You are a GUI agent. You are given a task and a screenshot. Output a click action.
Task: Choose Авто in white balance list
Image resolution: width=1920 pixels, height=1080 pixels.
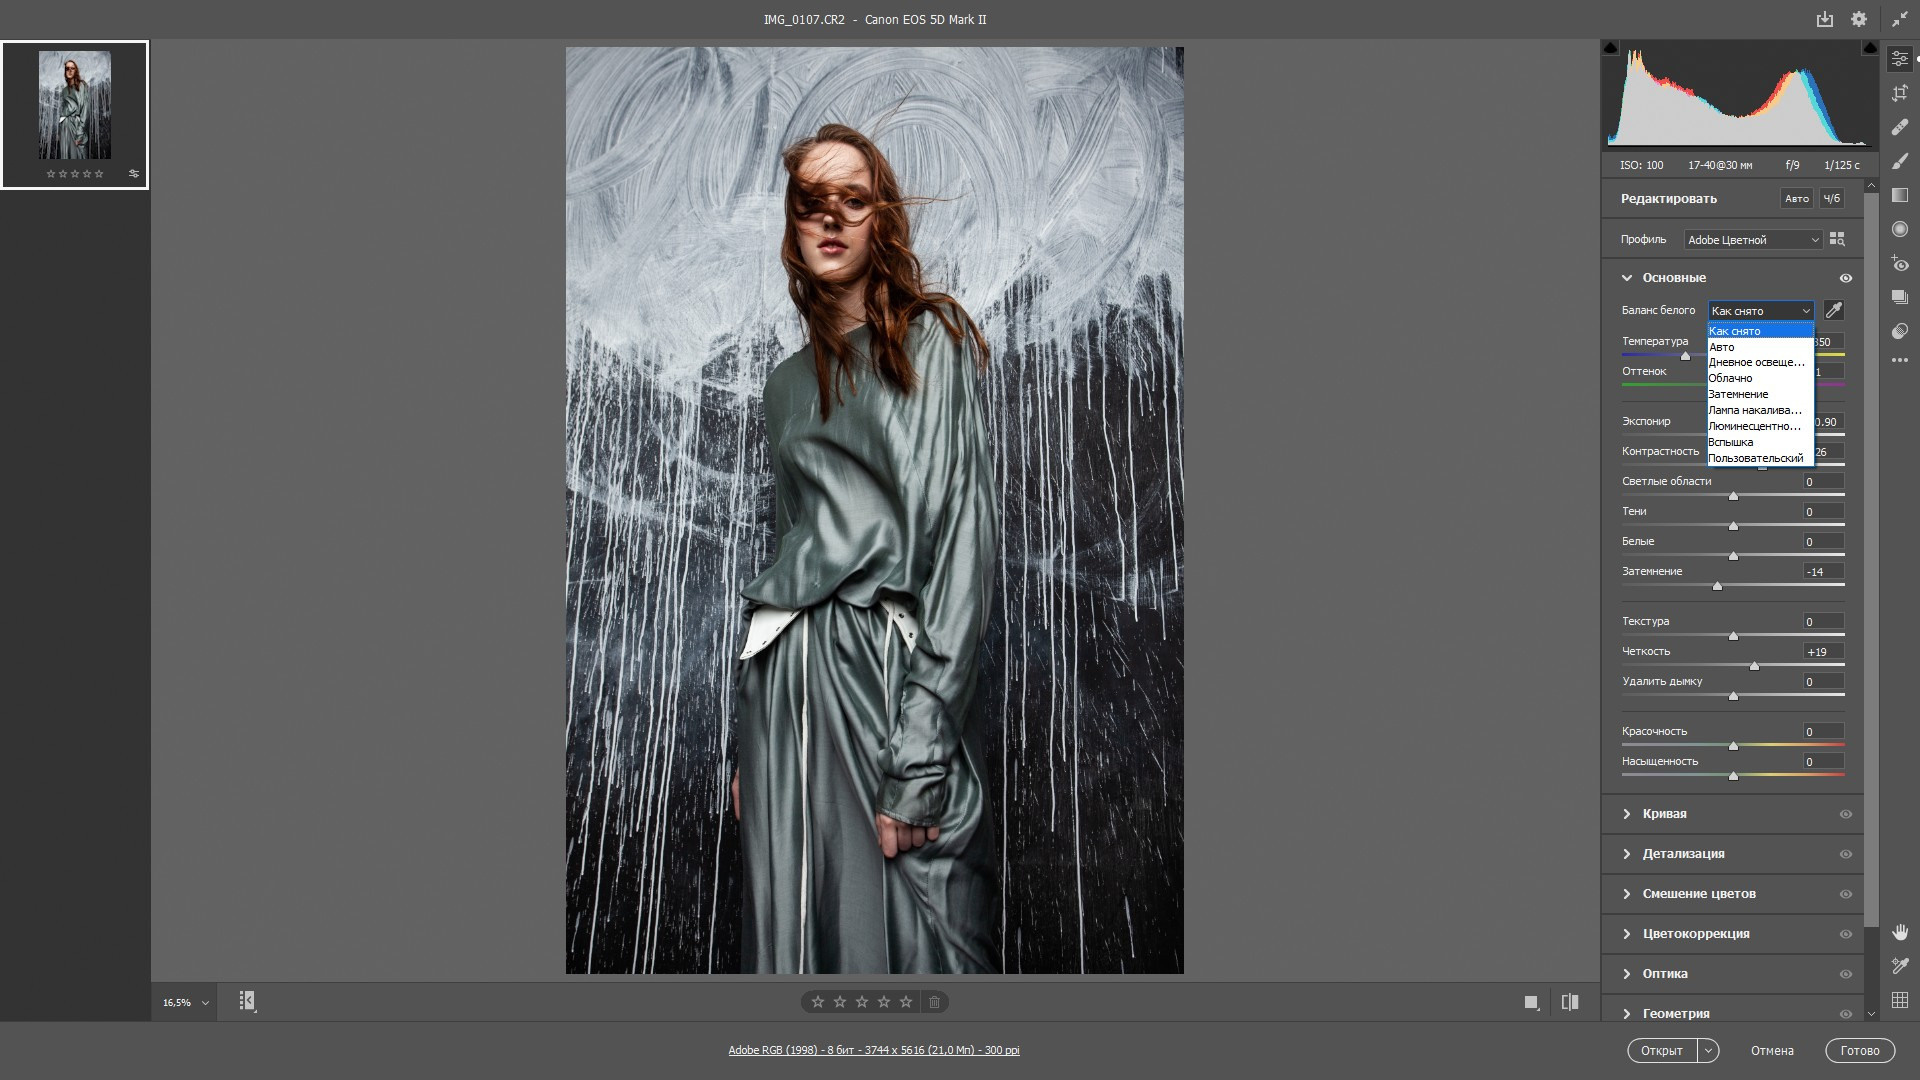(1722, 347)
